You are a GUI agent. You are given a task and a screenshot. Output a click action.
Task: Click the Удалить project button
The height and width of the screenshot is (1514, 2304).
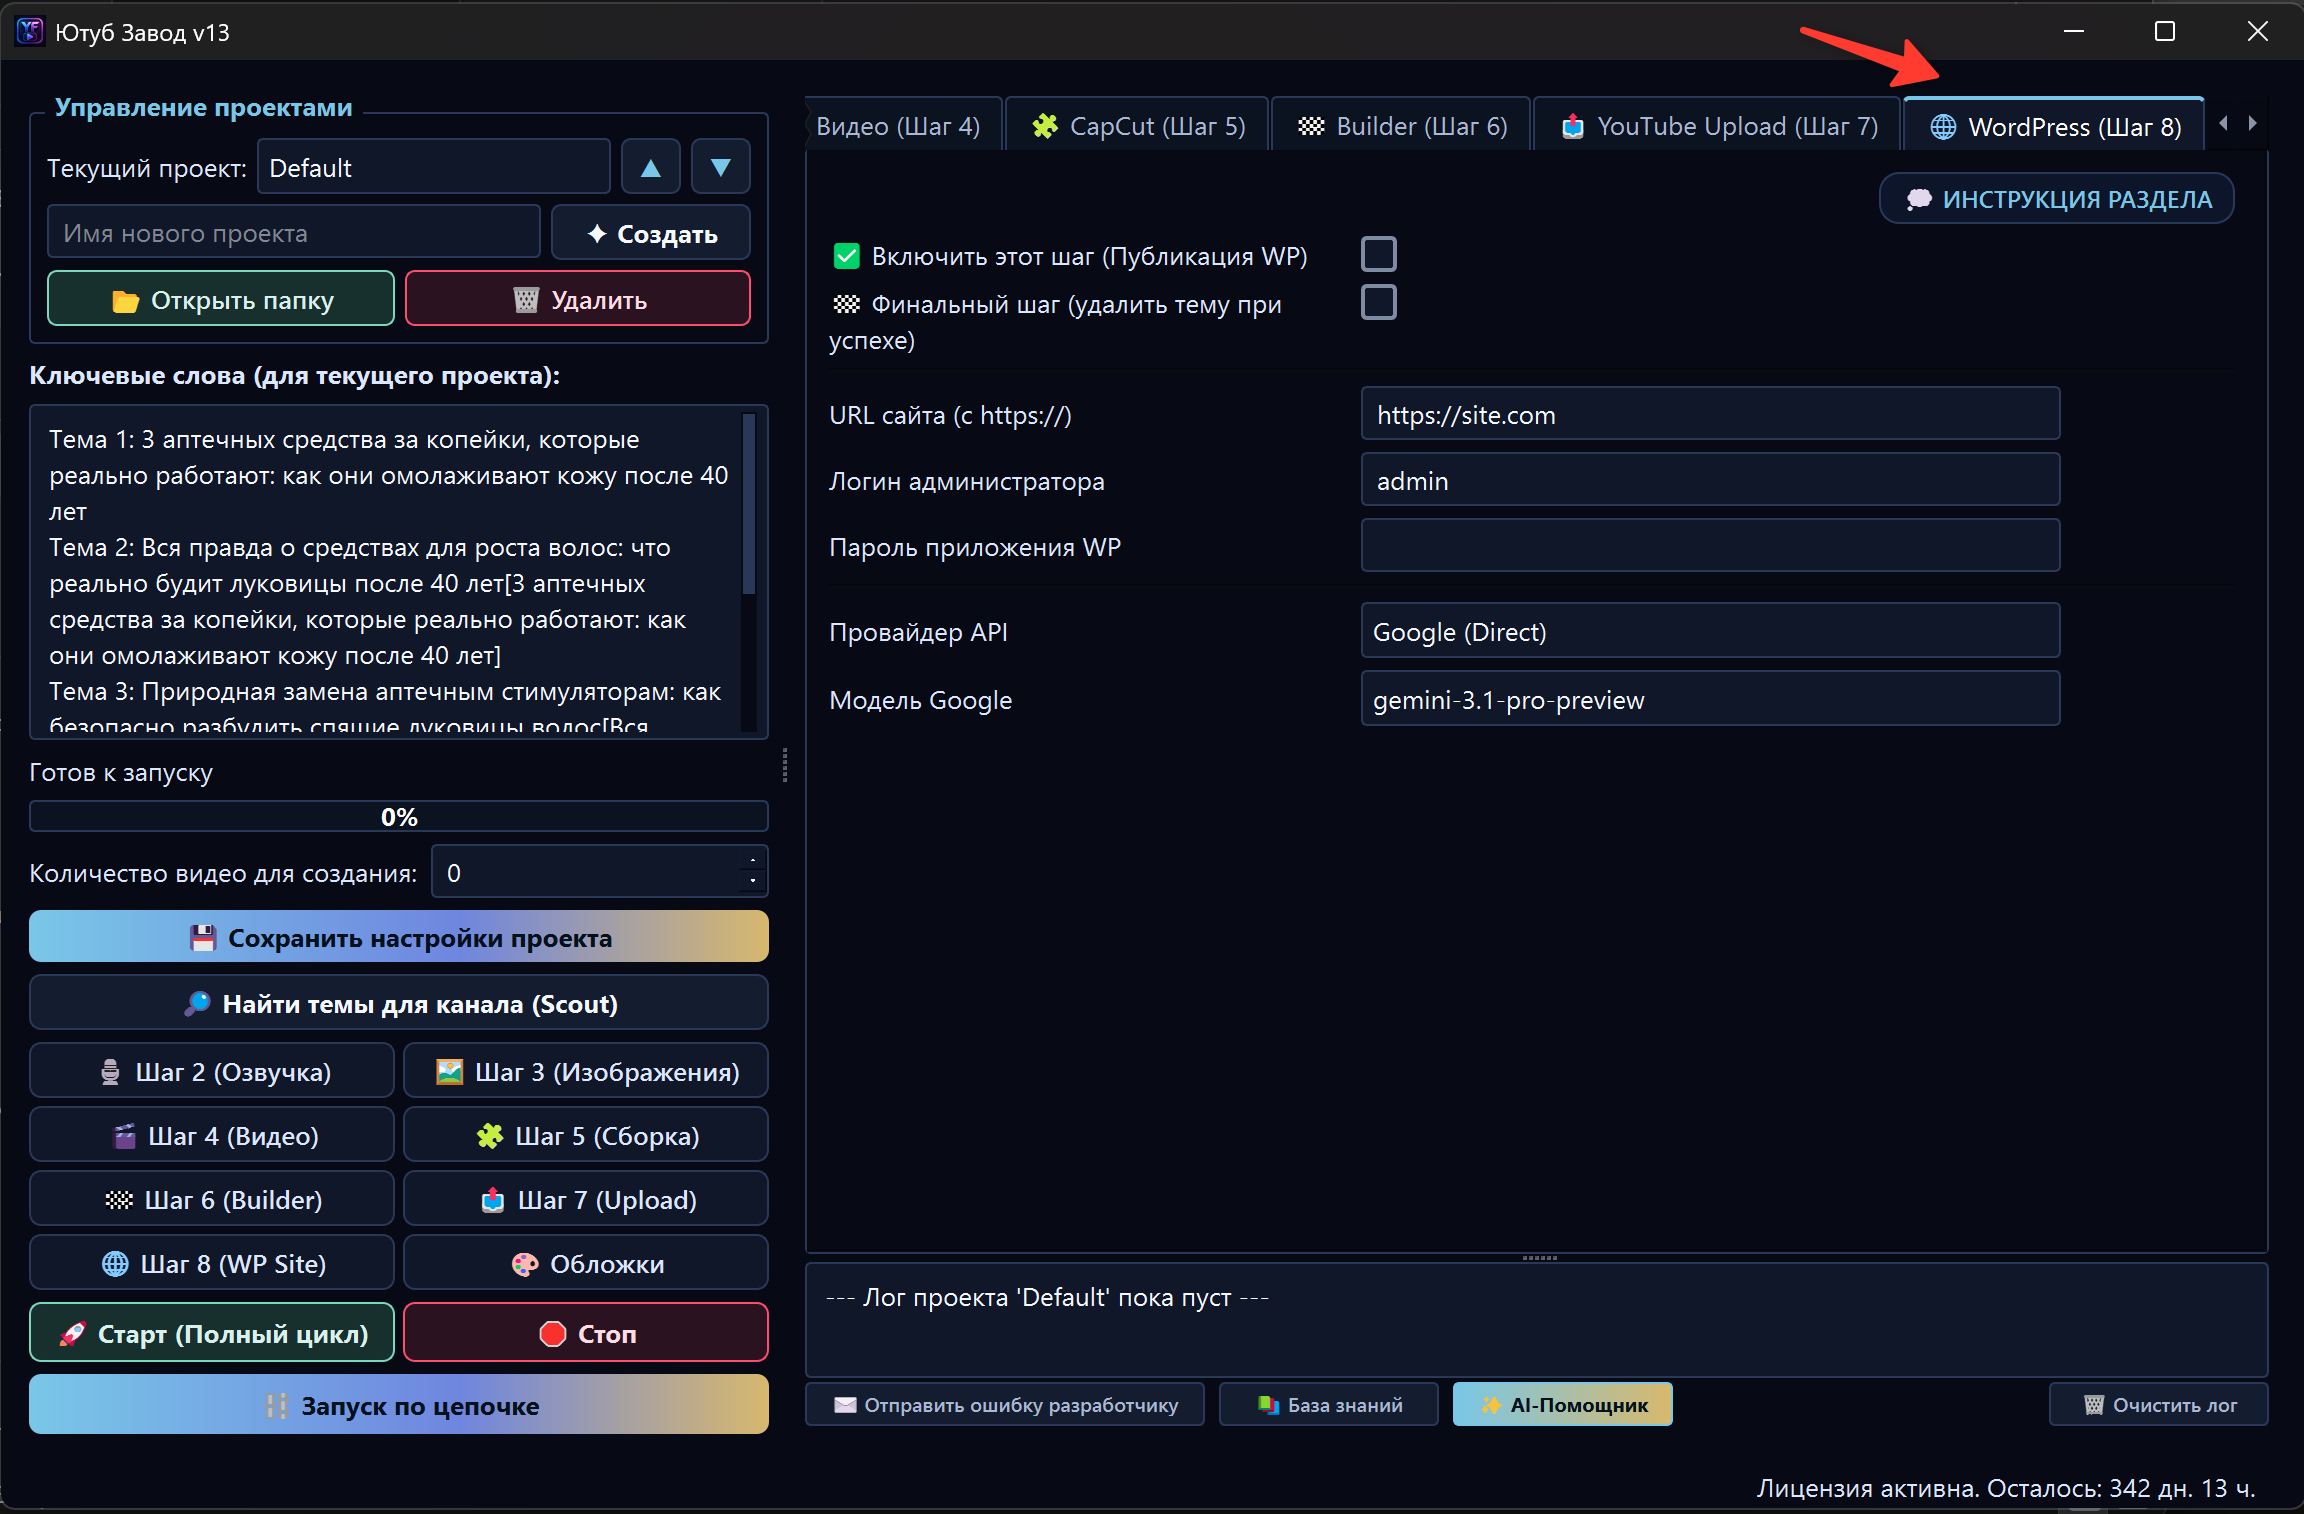point(578,299)
